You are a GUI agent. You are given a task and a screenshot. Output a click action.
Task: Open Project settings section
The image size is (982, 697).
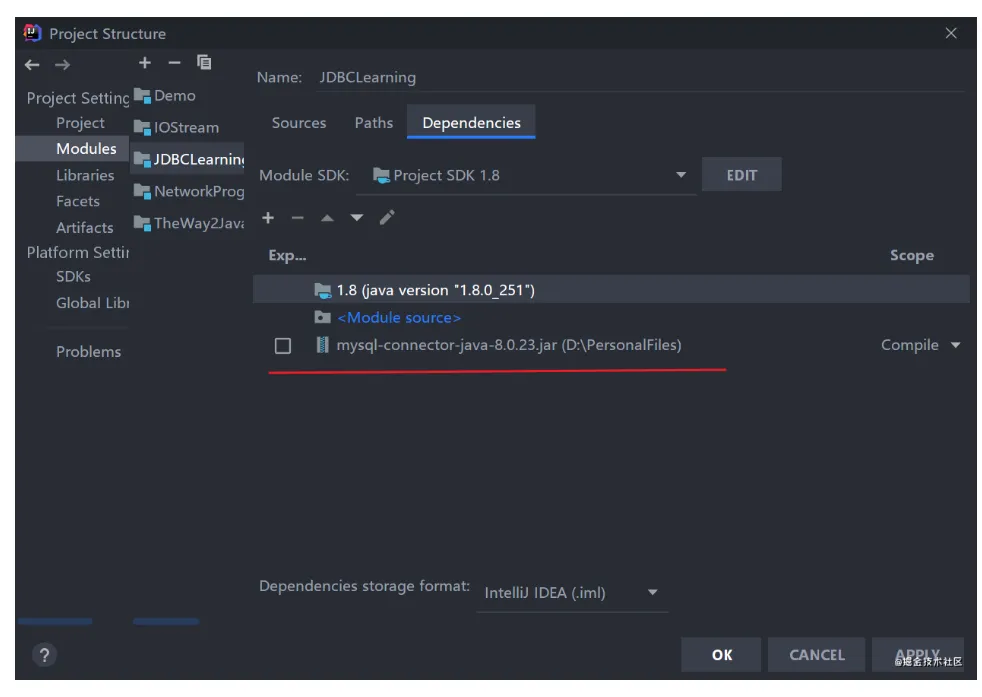80,123
